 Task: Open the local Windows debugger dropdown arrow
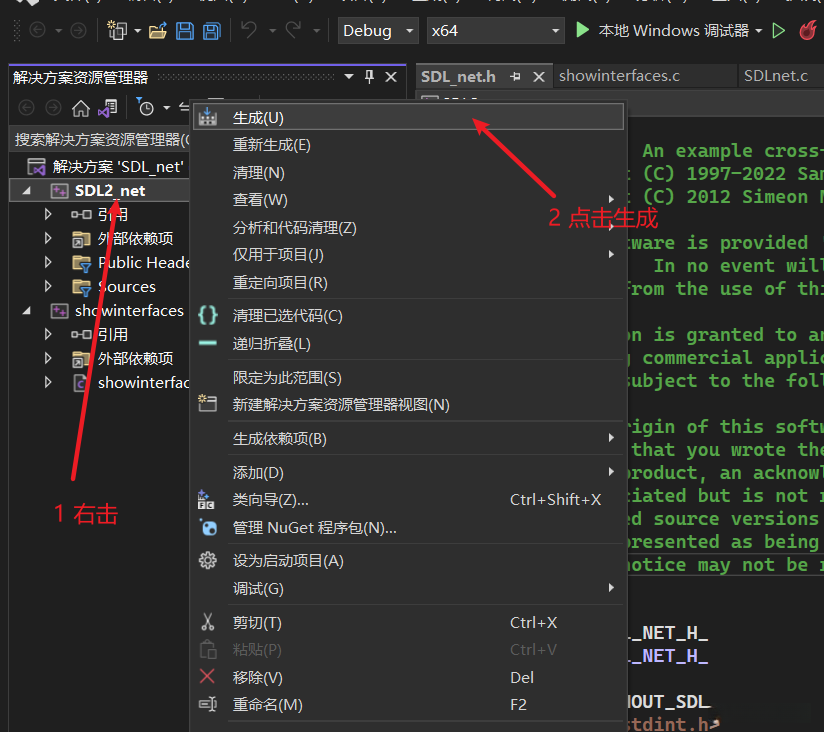(x=759, y=31)
